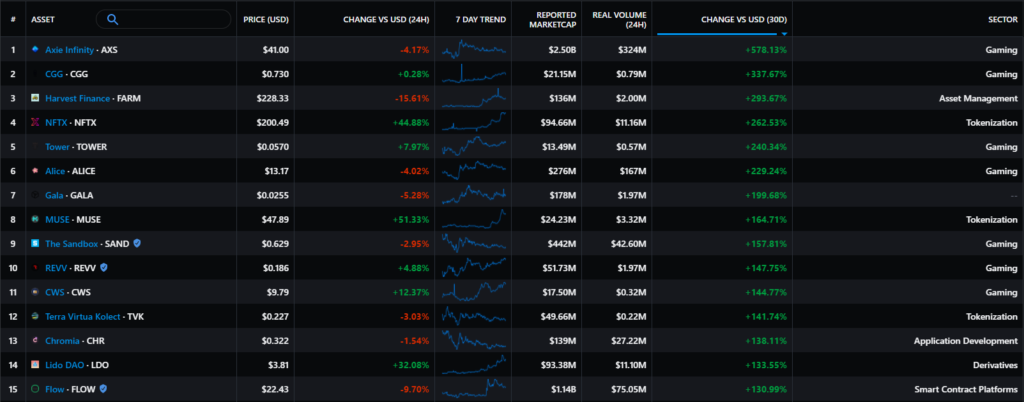Click the NFTX token logo icon

[x=36, y=122]
